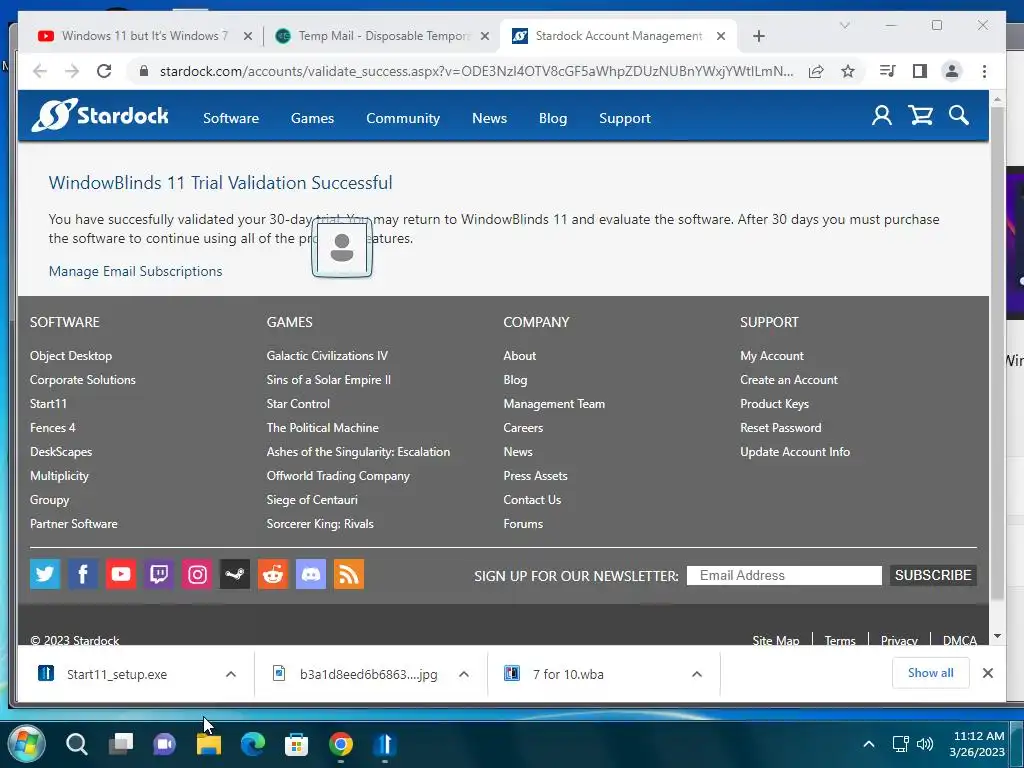Close the downloads bar
The width and height of the screenshot is (1024, 768).
[987, 673]
